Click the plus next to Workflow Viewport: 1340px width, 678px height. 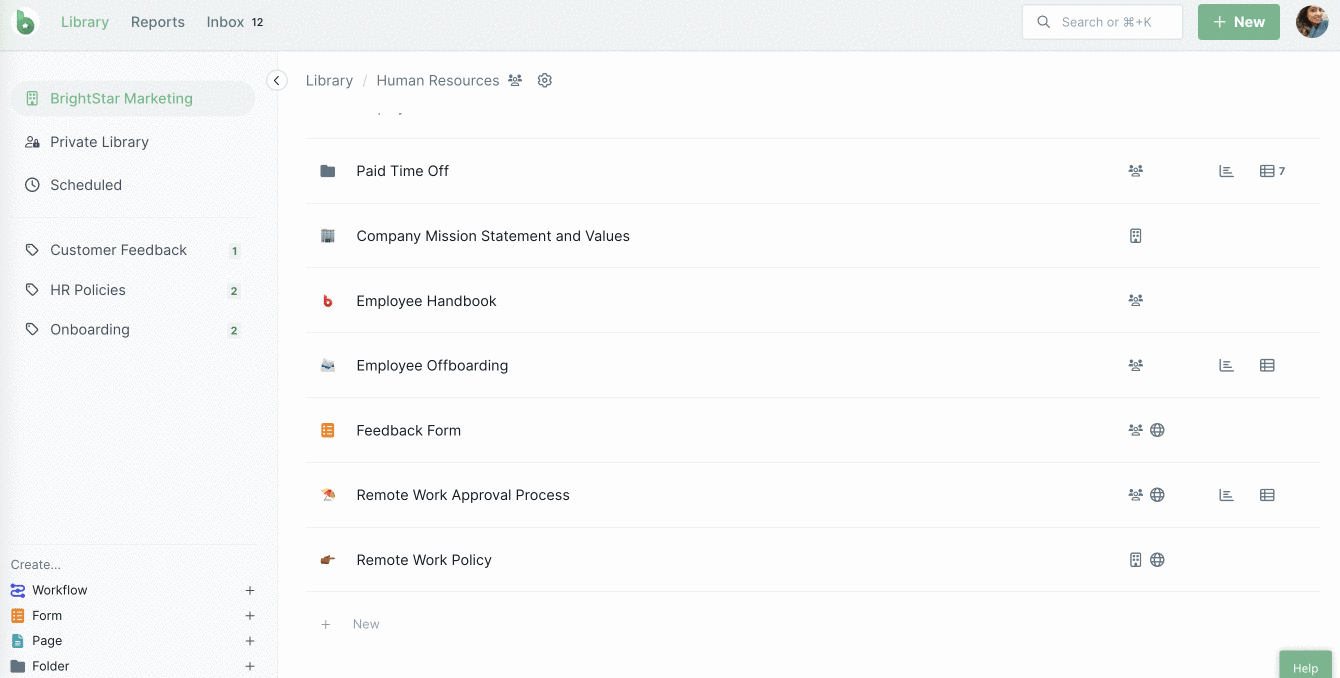[x=250, y=590]
